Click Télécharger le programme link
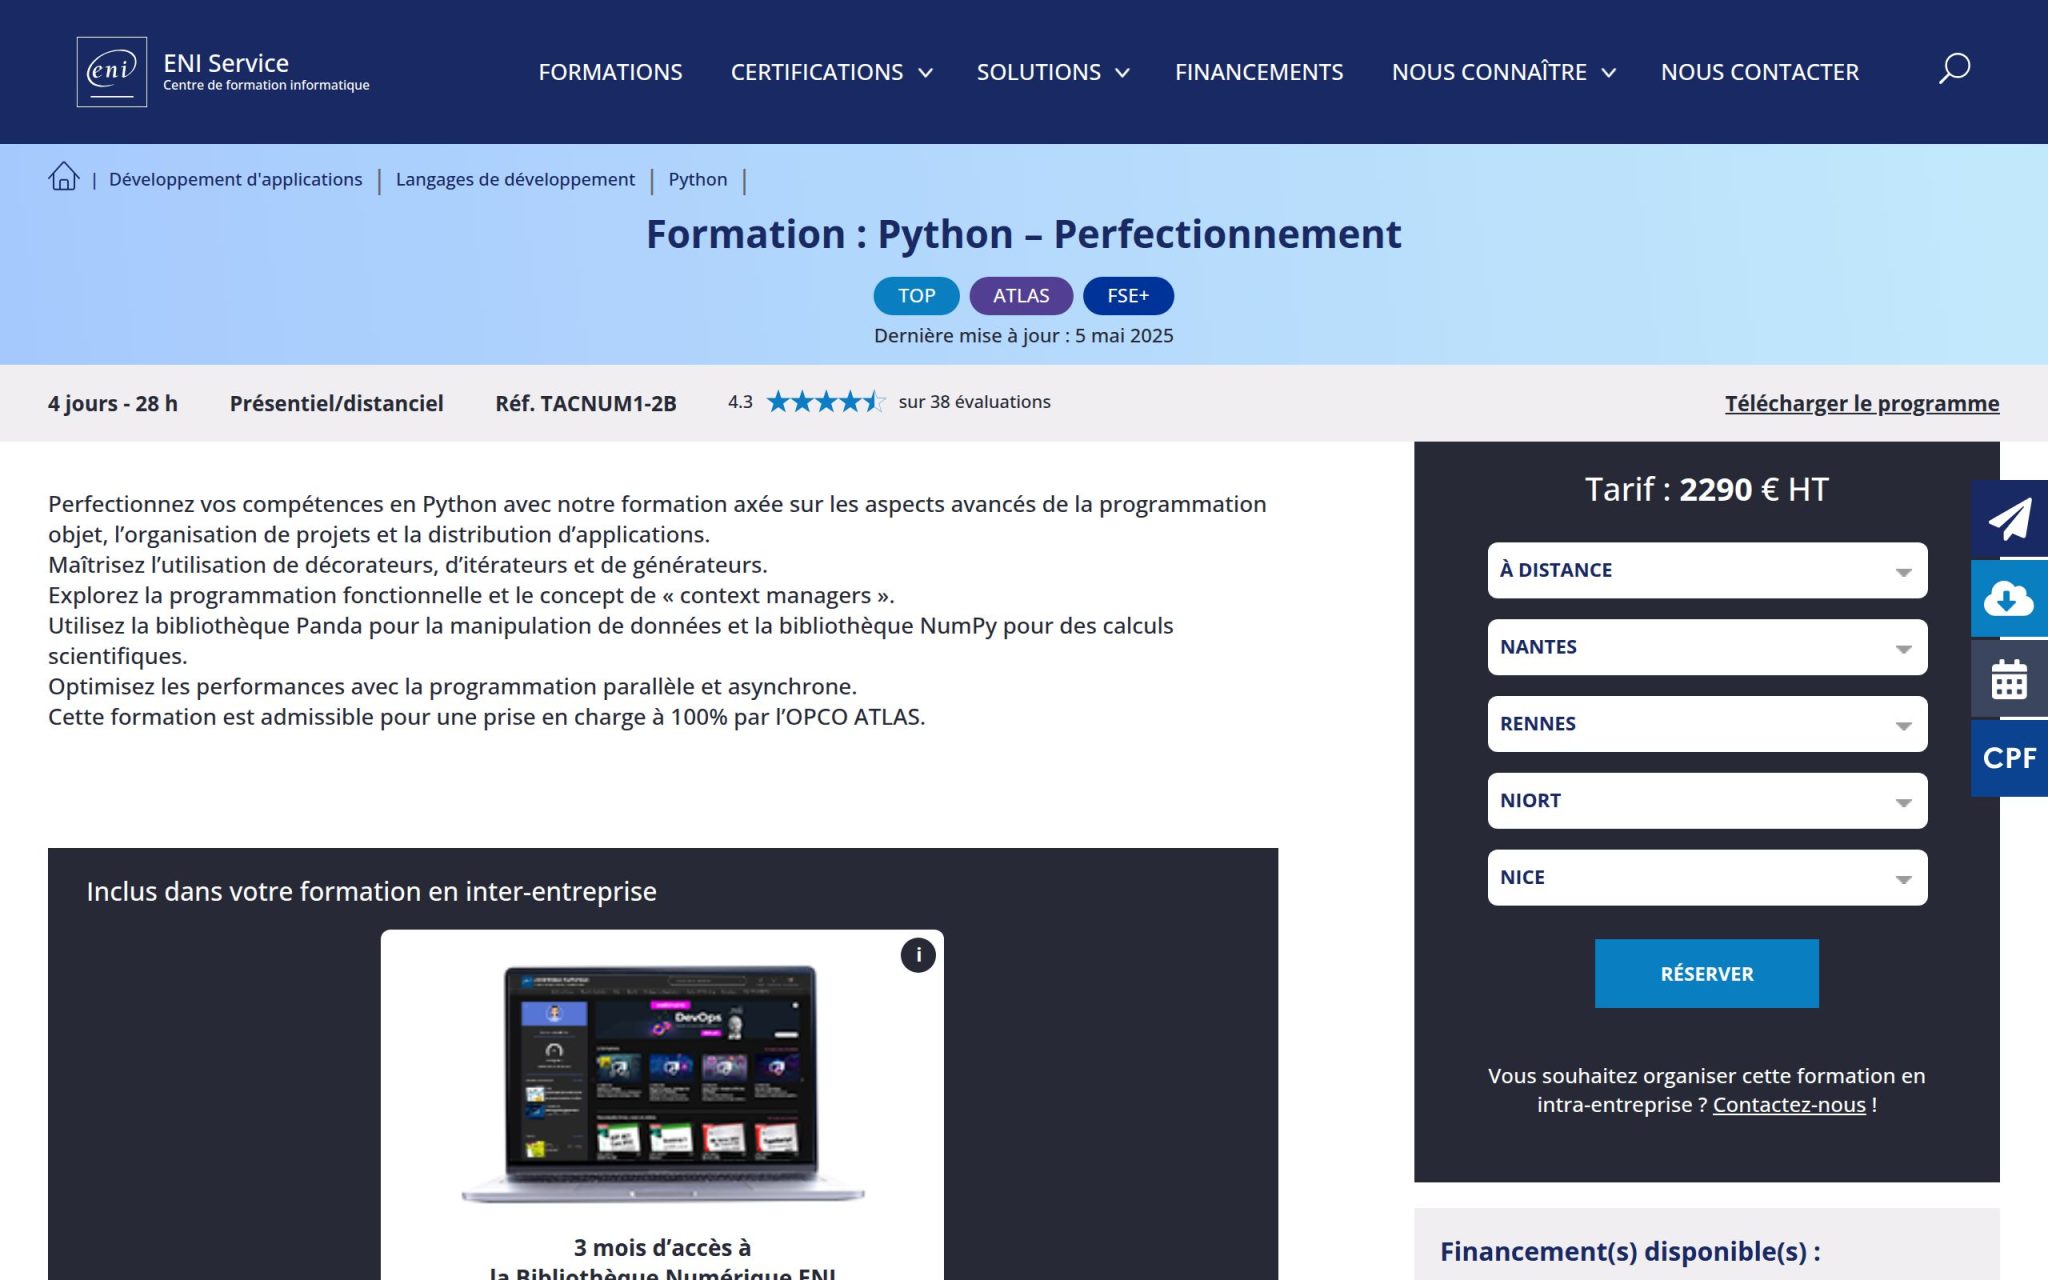The image size is (2048, 1280). click(1862, 403)
